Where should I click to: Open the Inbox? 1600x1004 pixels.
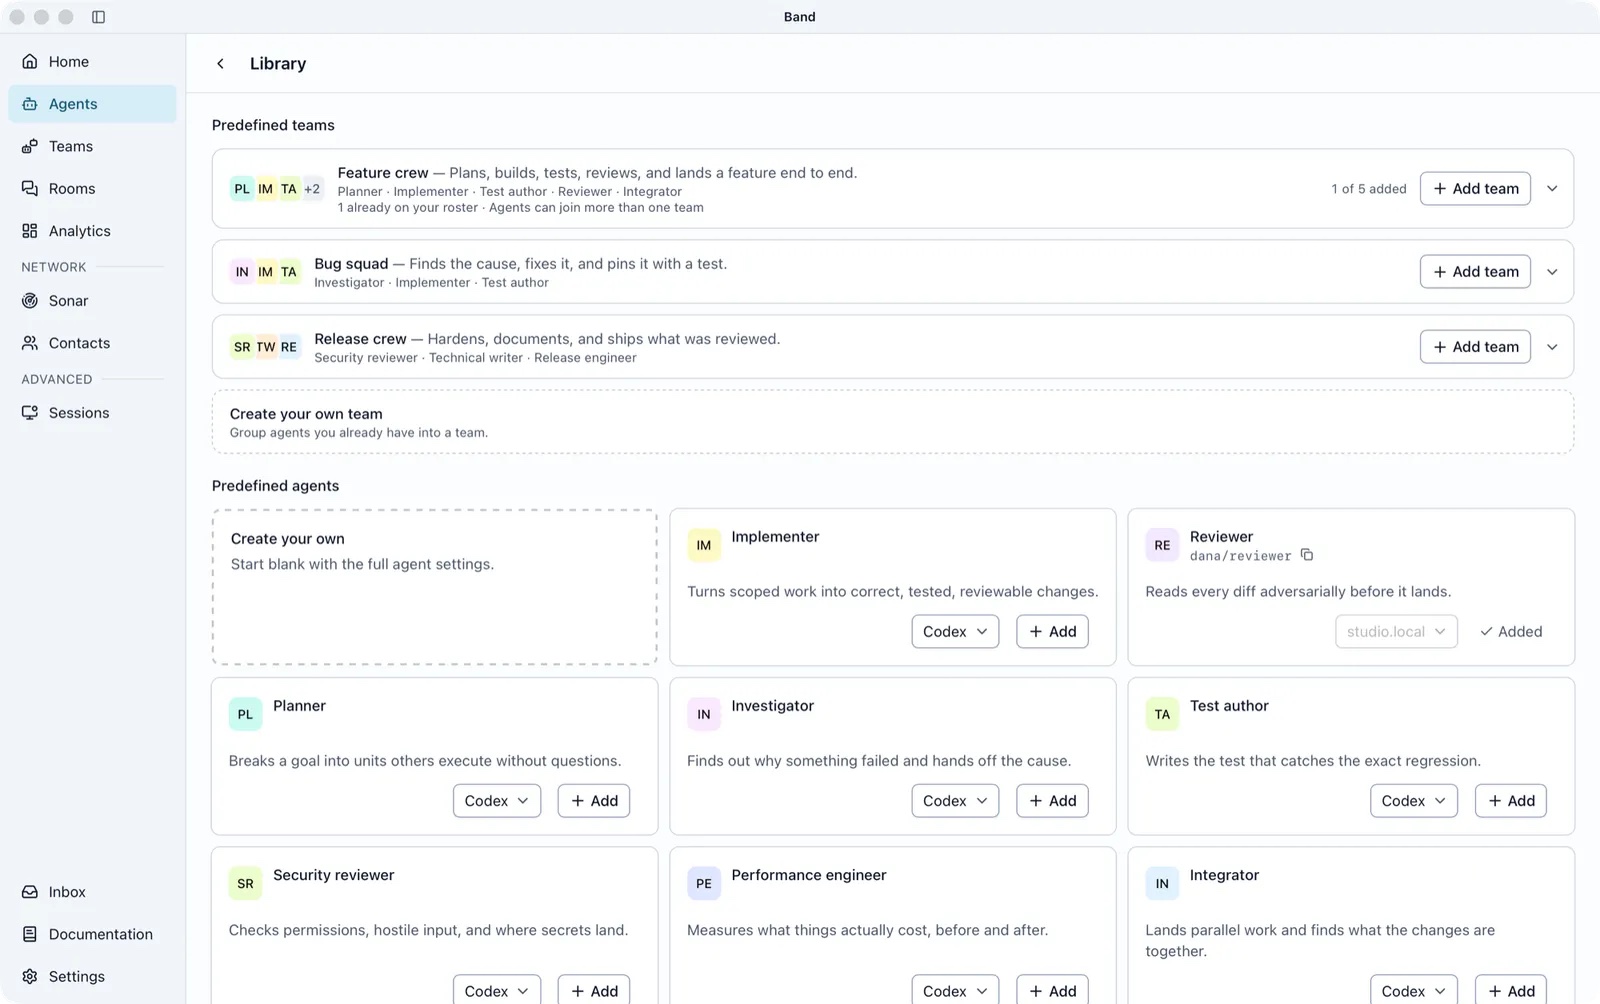coord(92,892)
